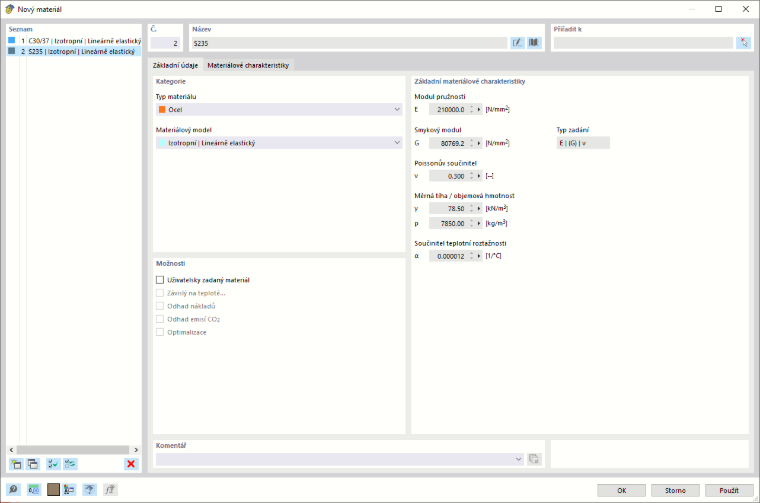
Task: Click the arrow next to thermal coefficient 0.000012
Action: tap(479, 256)
